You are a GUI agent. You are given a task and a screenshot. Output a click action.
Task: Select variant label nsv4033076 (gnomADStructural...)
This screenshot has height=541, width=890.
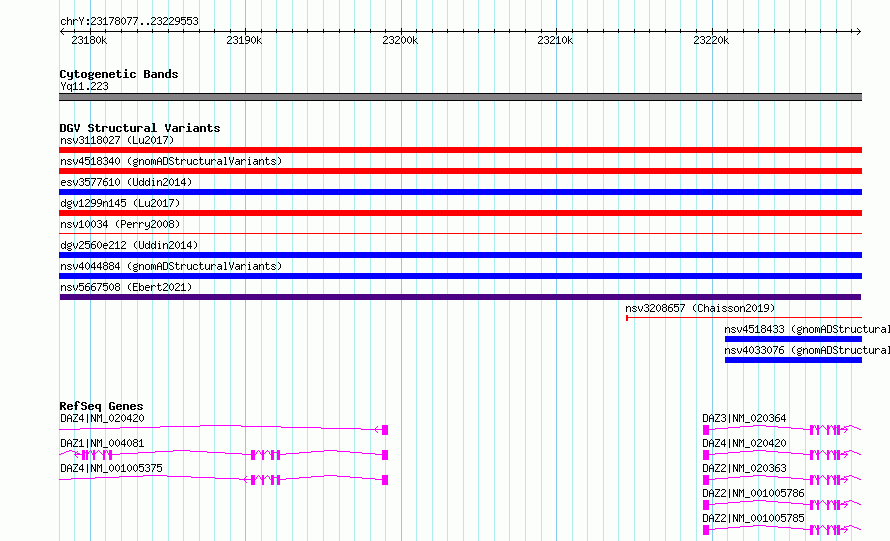807,350
